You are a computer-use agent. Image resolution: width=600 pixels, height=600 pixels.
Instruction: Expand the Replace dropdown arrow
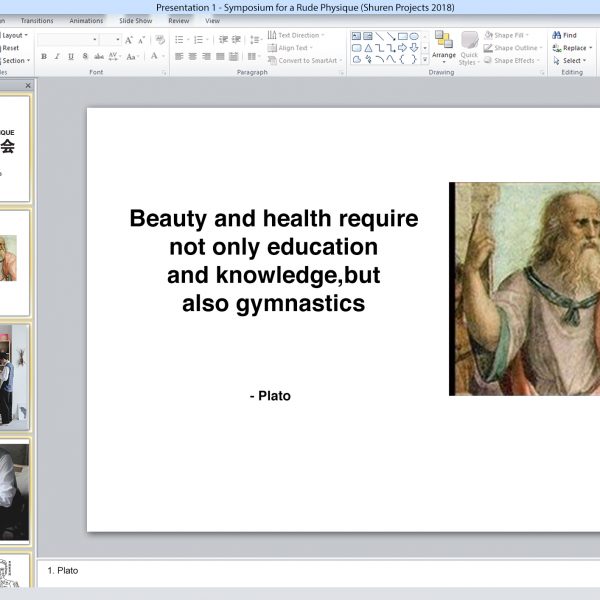pyautogui.click(x=592, y=48)
